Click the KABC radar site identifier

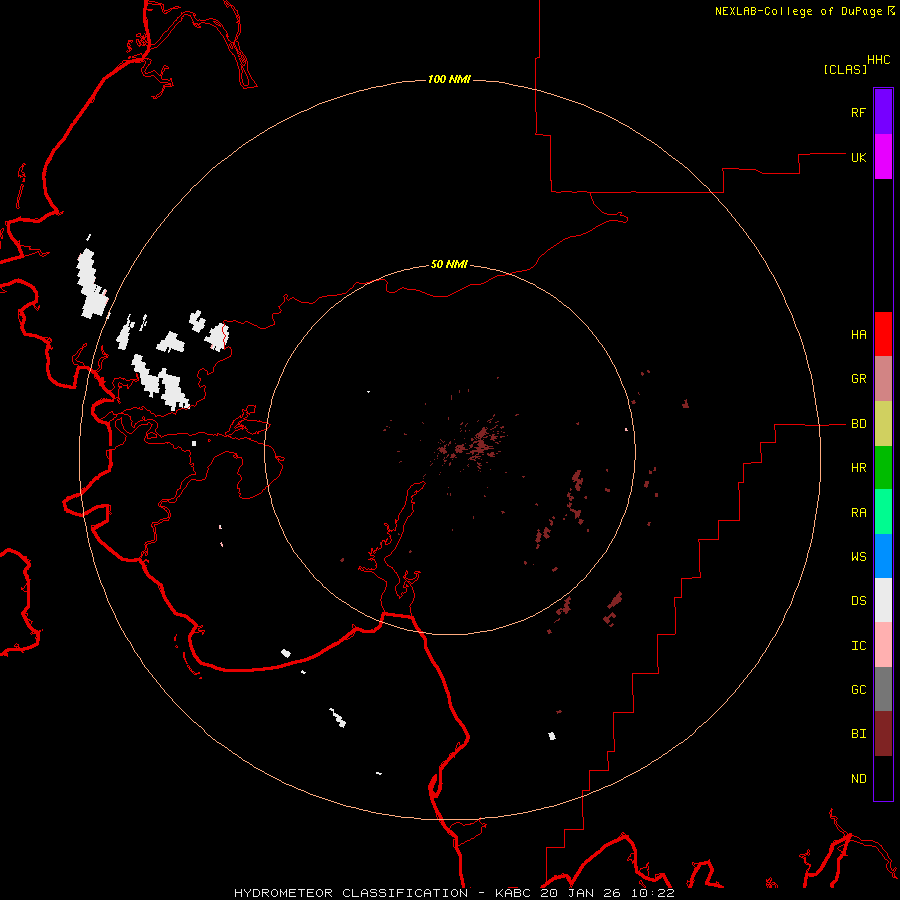pyautogui.click(x=514, y=893)
